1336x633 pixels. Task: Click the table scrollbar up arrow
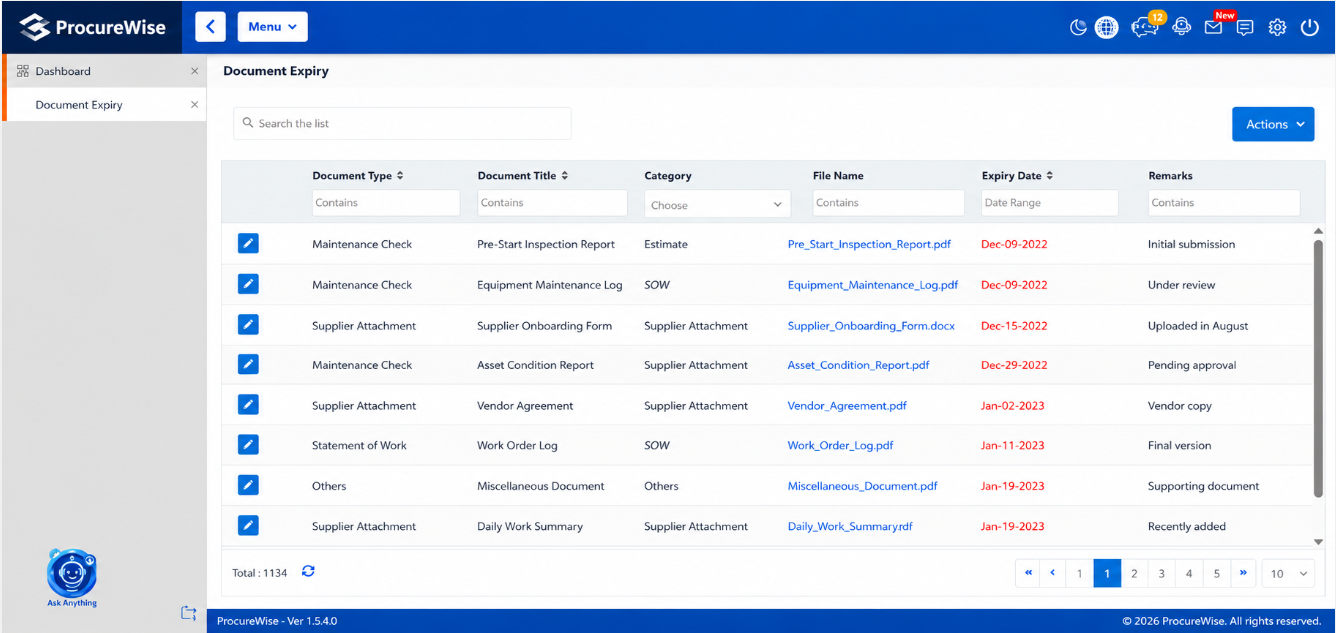click(1318, 231)
